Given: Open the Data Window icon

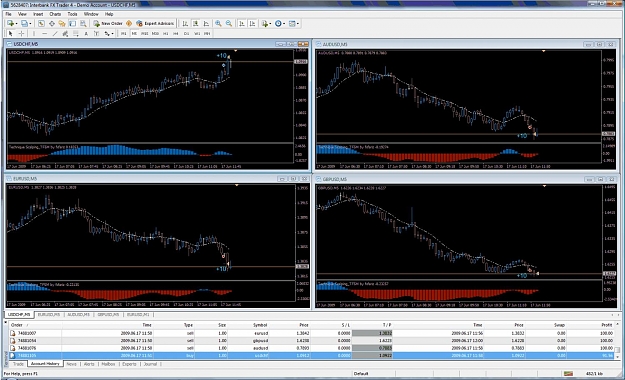Looking at the screenshot, I should click(x=52, y=24).
